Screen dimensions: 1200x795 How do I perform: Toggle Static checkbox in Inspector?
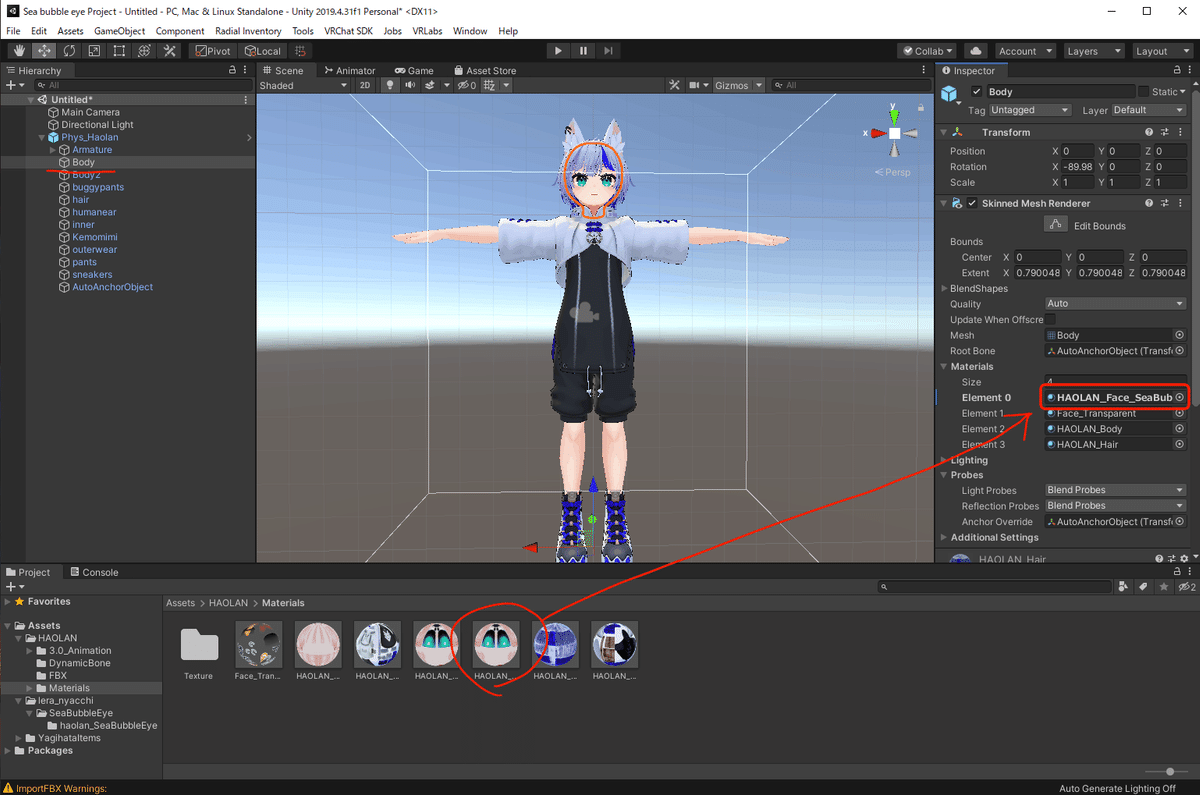click(1144, 91)
